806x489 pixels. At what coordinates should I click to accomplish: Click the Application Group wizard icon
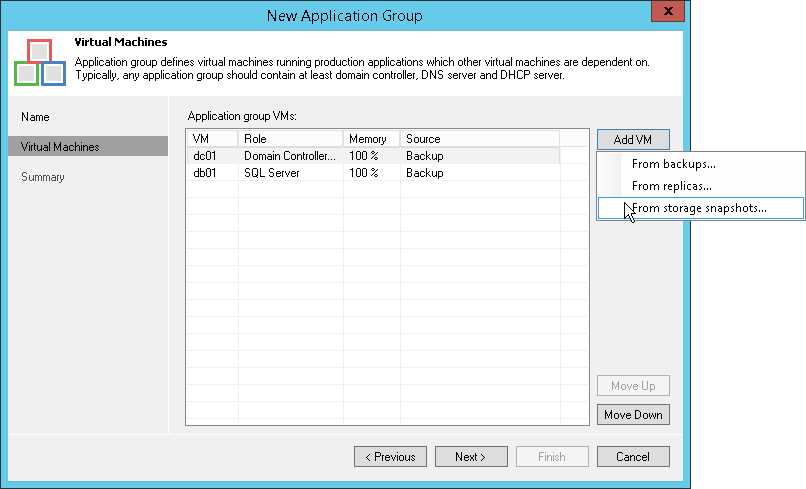tap(40, 63)
